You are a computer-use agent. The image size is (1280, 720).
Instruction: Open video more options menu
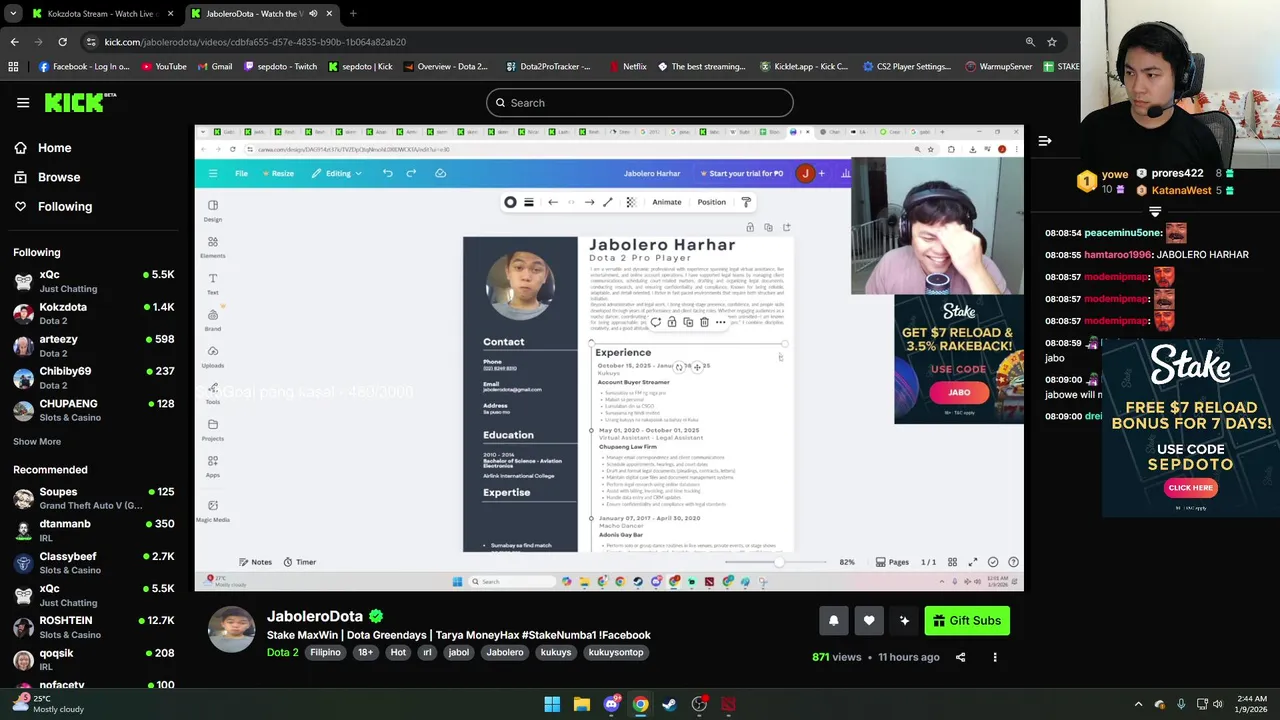click(x=995, y=657)
